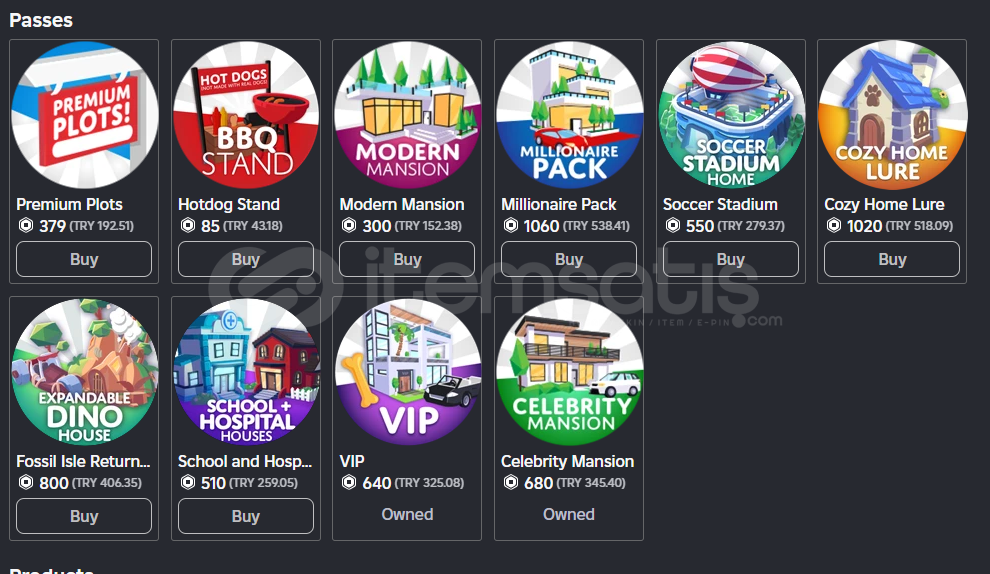Select the Celebrity Mansion pass icon
Screen dimensions: 990x574
point(569,372)
